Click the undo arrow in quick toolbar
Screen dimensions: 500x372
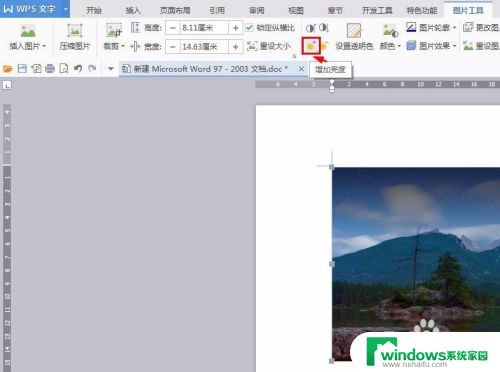(78, 69)
